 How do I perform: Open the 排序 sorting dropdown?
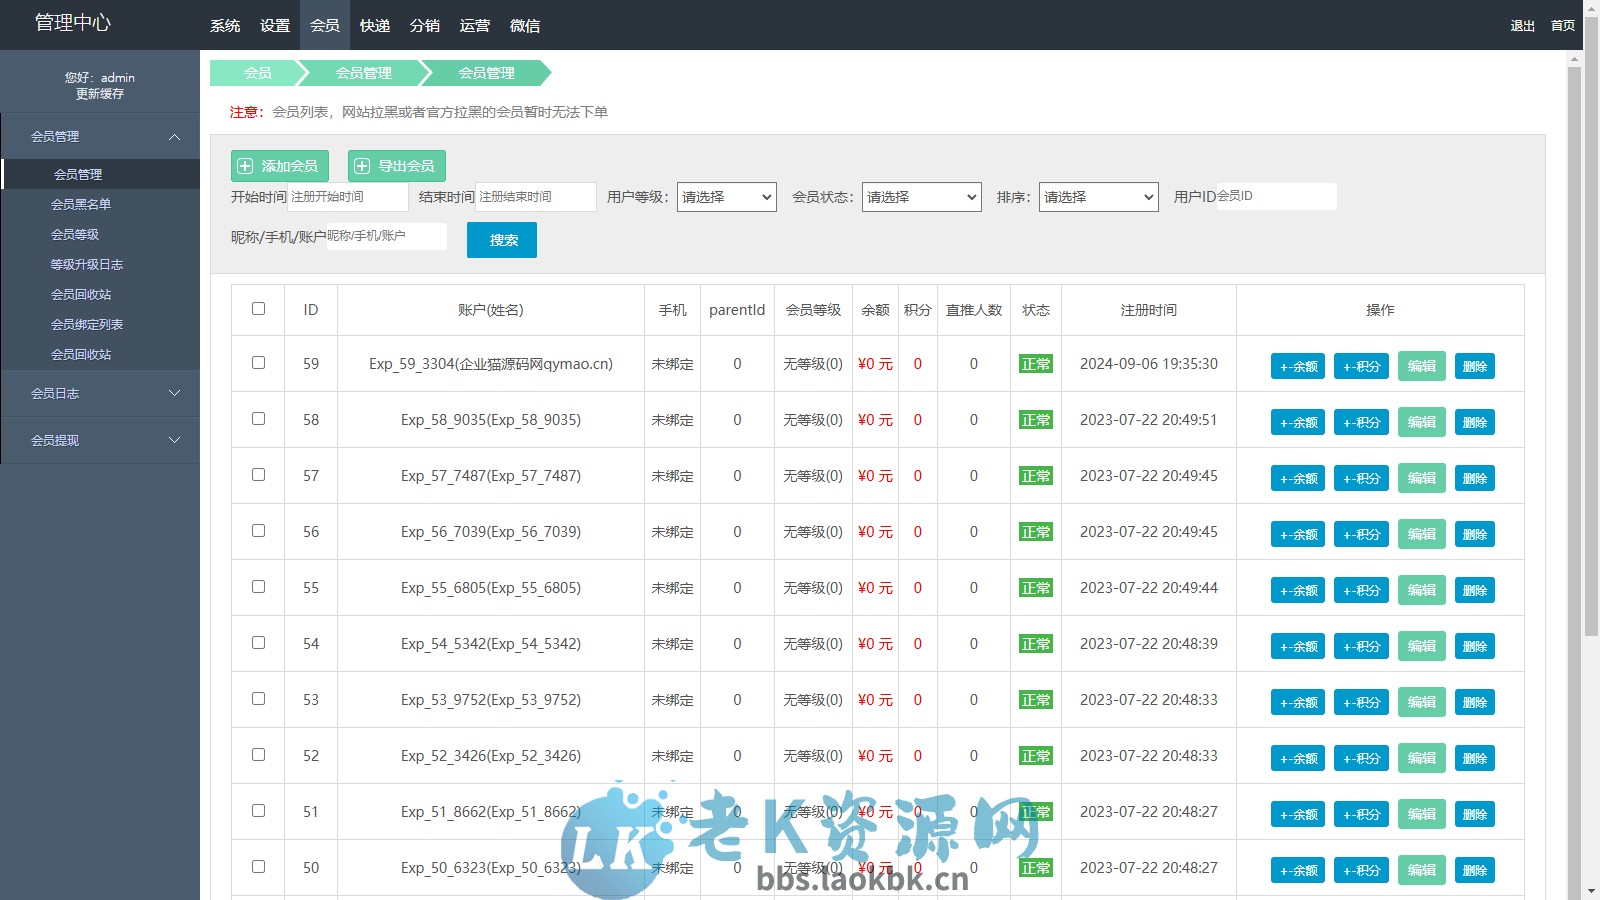pos(1098,197)
